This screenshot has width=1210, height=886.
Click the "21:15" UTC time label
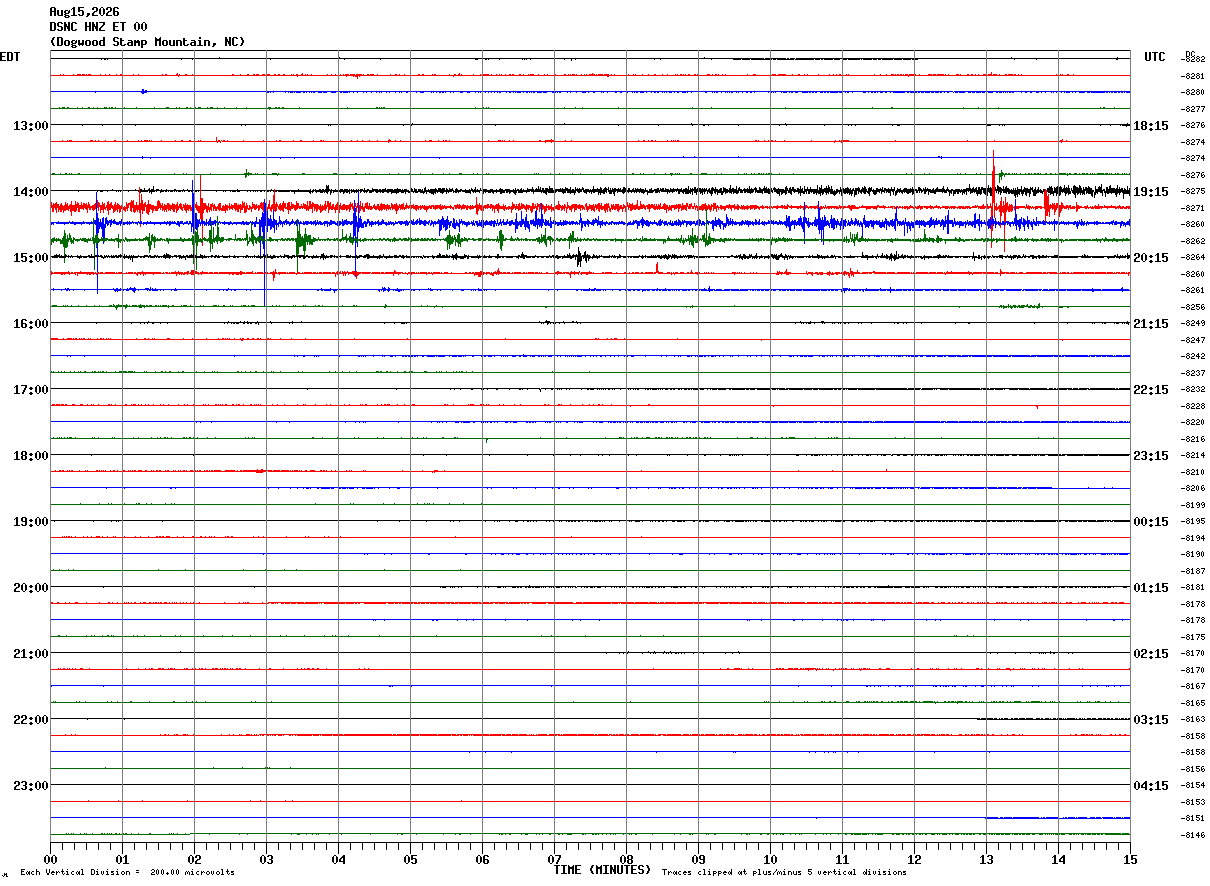[x=1151, y=324]
